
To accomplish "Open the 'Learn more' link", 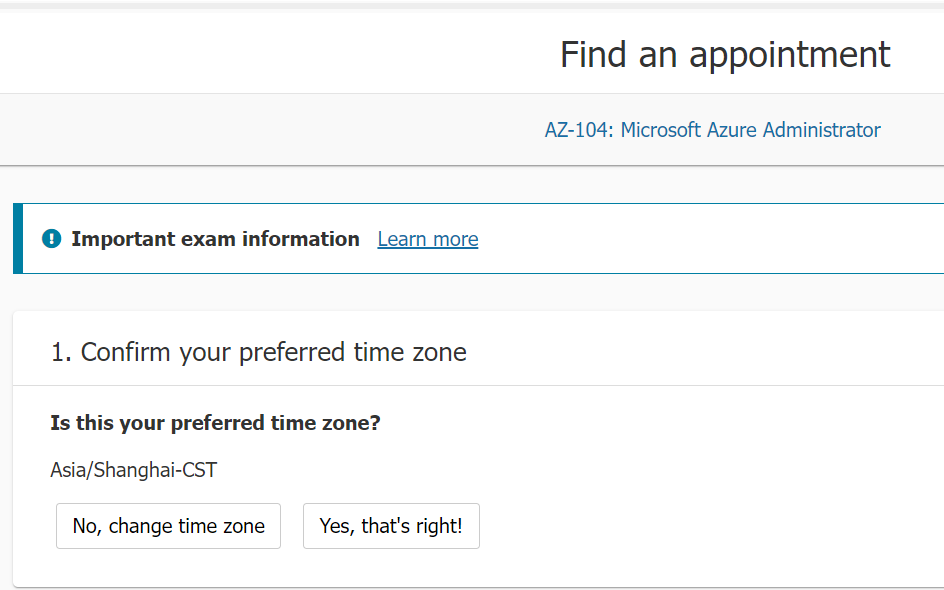I will (427, 239).
